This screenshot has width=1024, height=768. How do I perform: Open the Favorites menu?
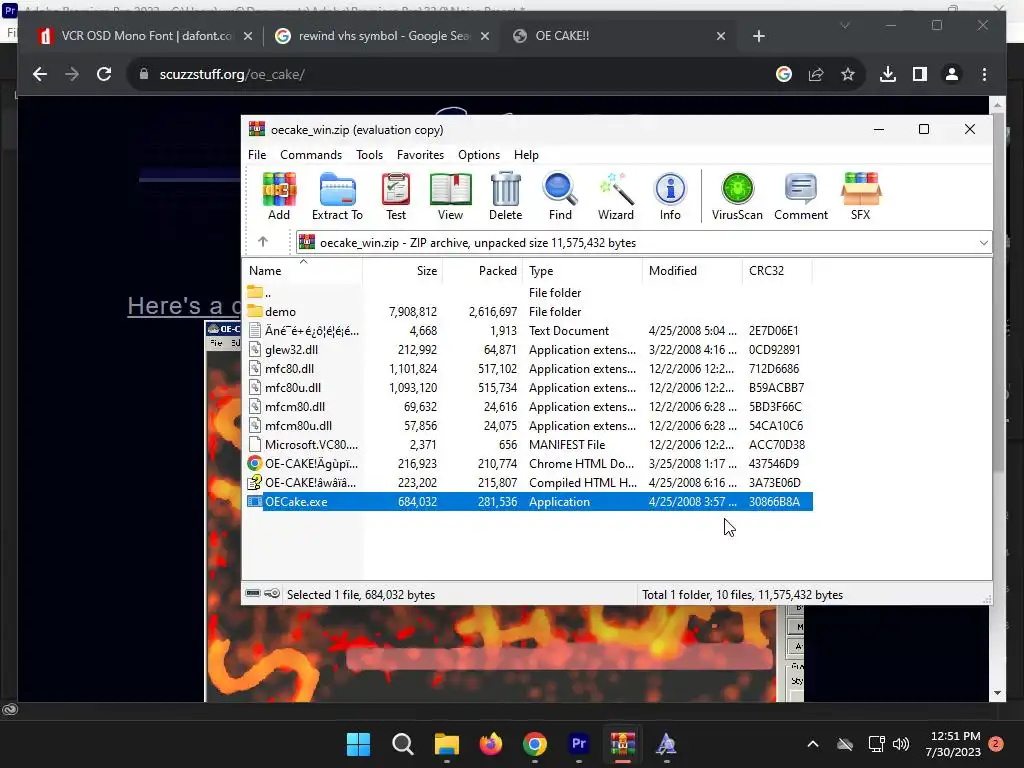pyautogui.click(x=420, y=155)
